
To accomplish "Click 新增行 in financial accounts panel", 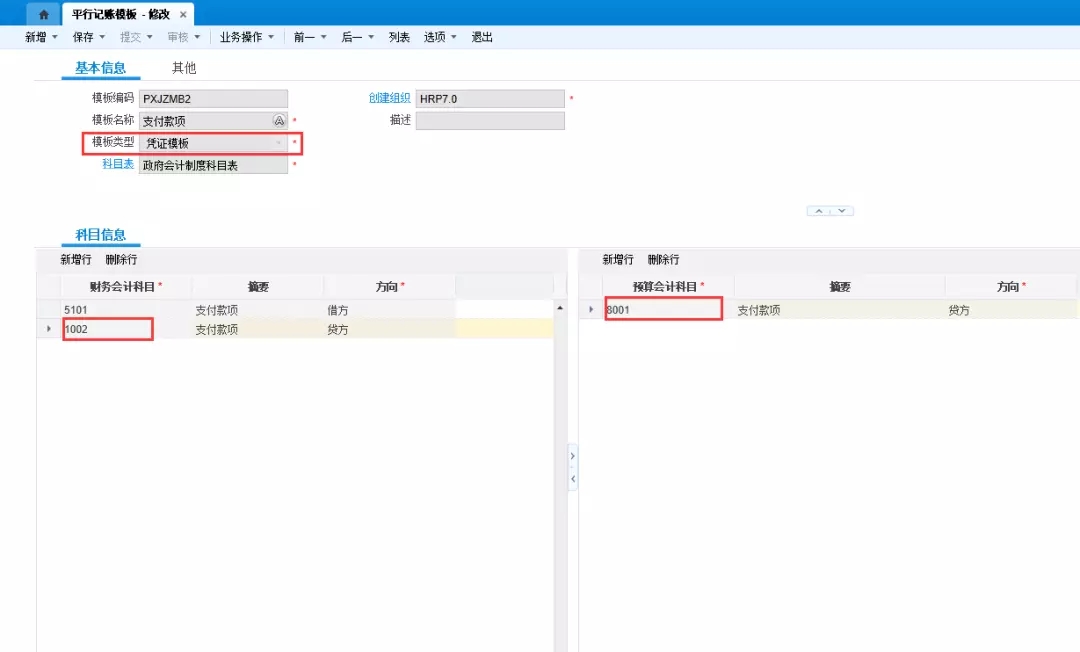I will tap(76, 260).
